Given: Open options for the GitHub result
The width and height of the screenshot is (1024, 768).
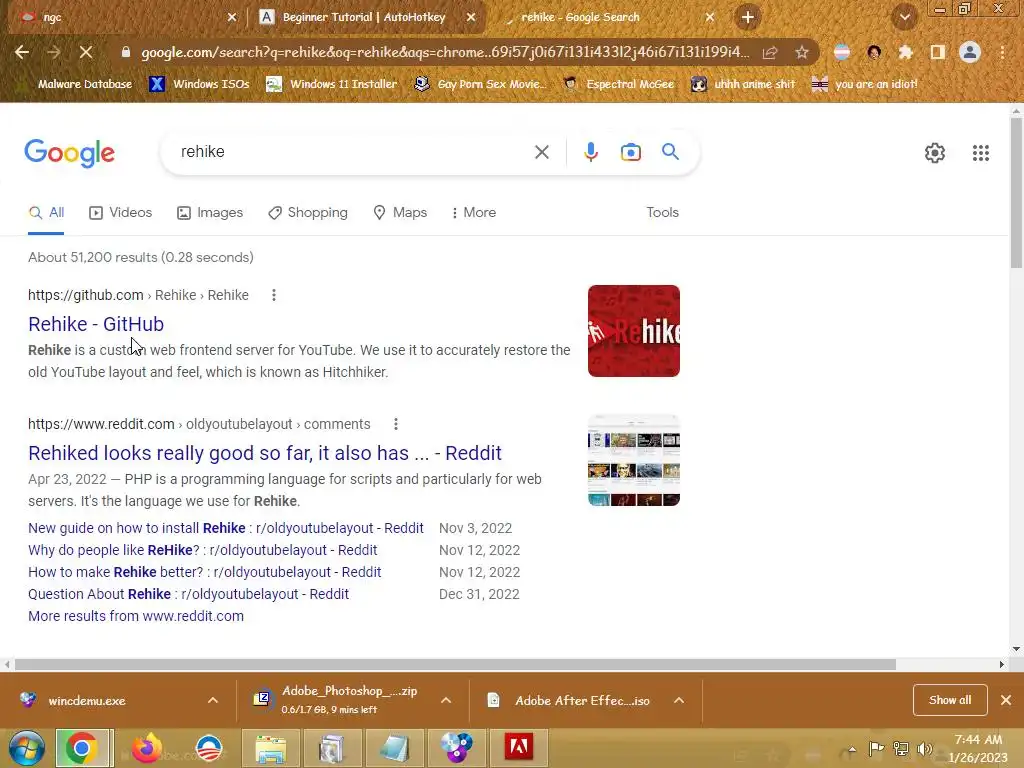Looking at the screenshot, I should click(274, 295).
